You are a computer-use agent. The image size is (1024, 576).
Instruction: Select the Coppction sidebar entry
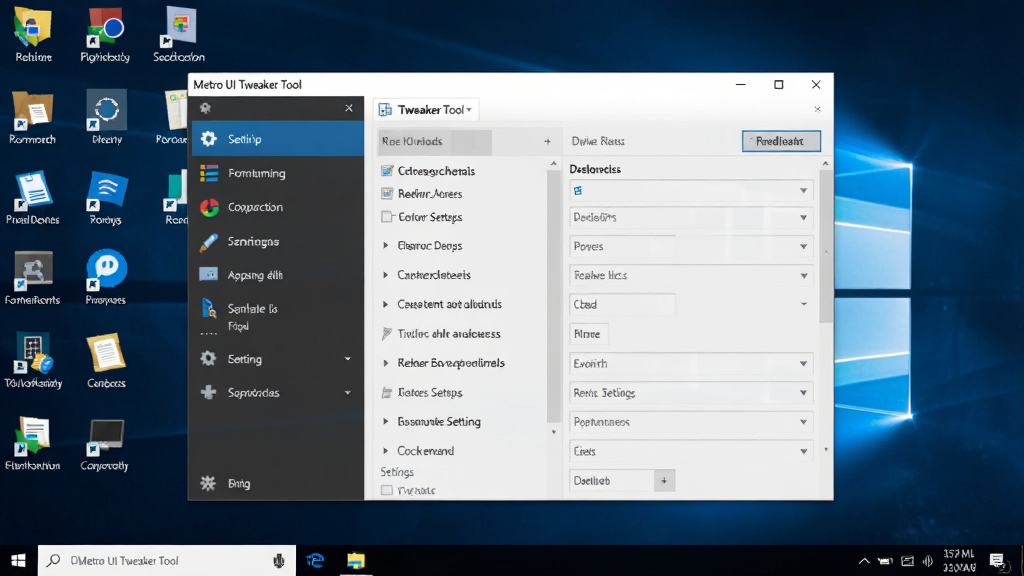click(278, 207)
